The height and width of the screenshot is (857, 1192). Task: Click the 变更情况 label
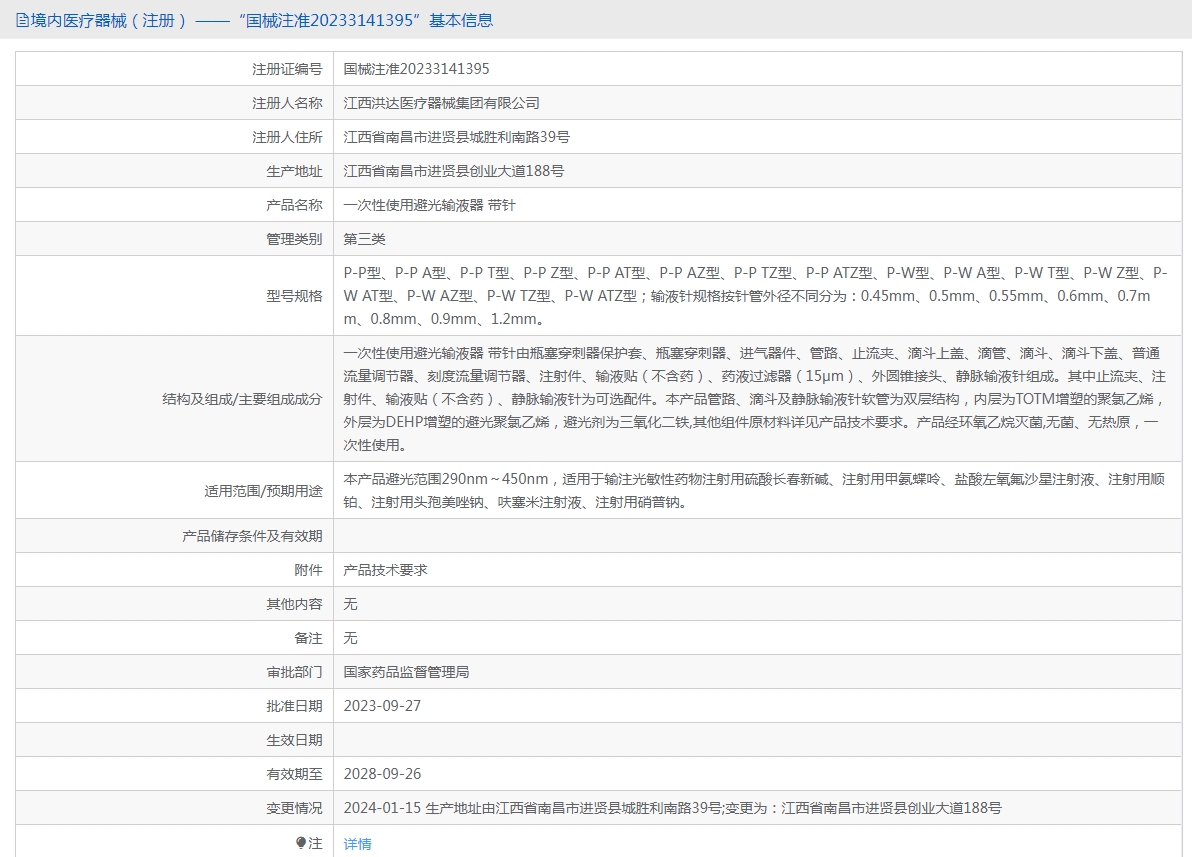pos(294,808)
